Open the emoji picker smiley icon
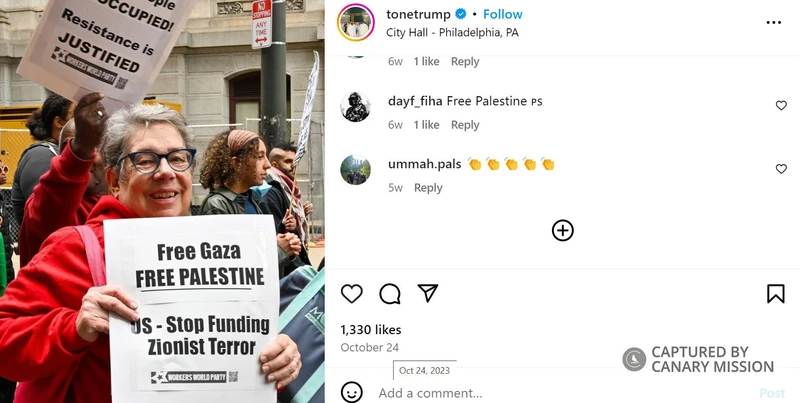The height and width of the screenshot is (403, 800). (352, 393)
